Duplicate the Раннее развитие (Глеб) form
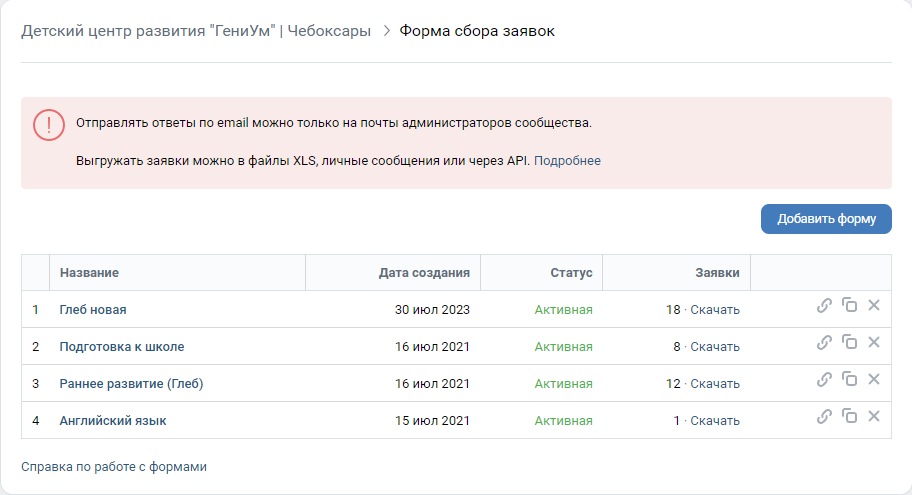This screenshot has height=495, width=912. tap(850, 379)
